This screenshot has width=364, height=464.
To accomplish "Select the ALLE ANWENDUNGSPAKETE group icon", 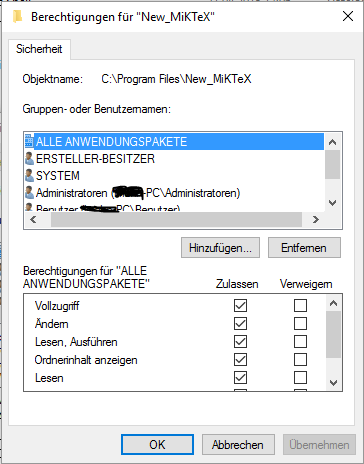I will 29,141.
